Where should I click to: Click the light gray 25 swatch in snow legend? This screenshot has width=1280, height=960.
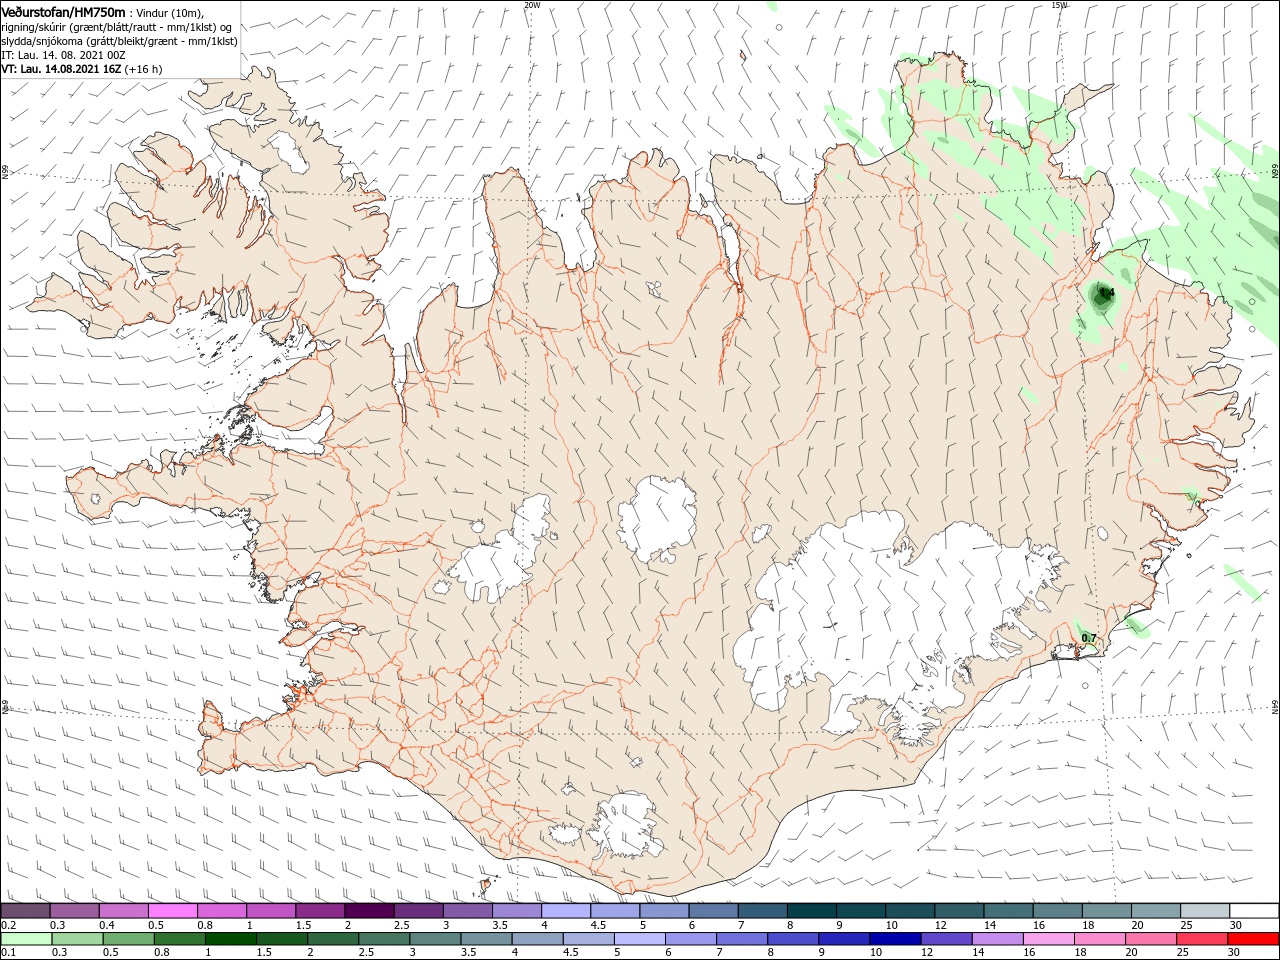(x=1205, y=911)
